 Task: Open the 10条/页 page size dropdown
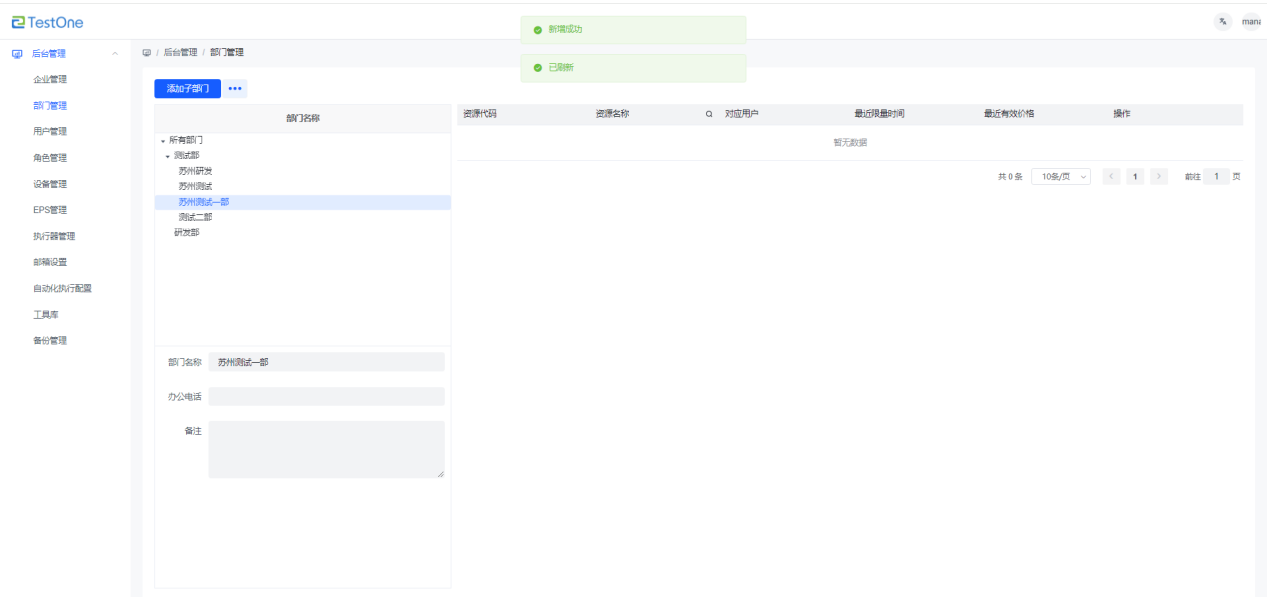1060,177
